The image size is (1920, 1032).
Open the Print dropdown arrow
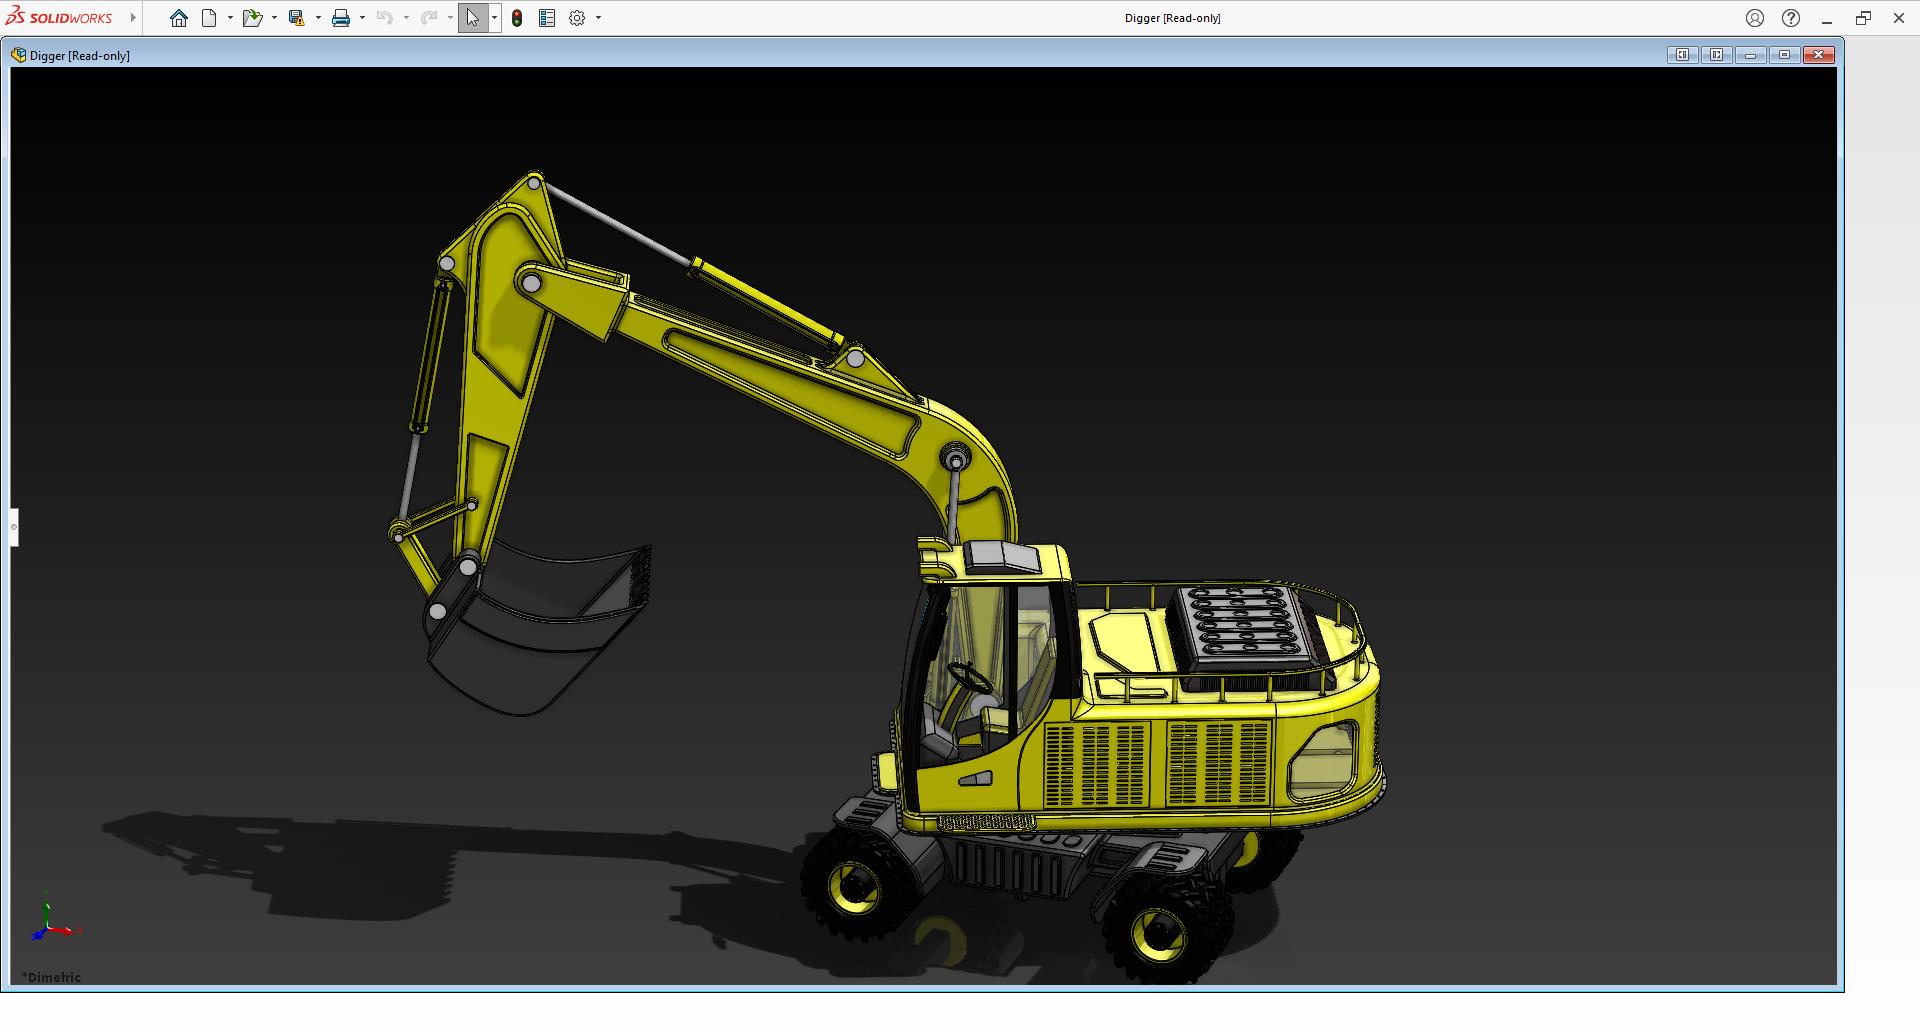362,18
